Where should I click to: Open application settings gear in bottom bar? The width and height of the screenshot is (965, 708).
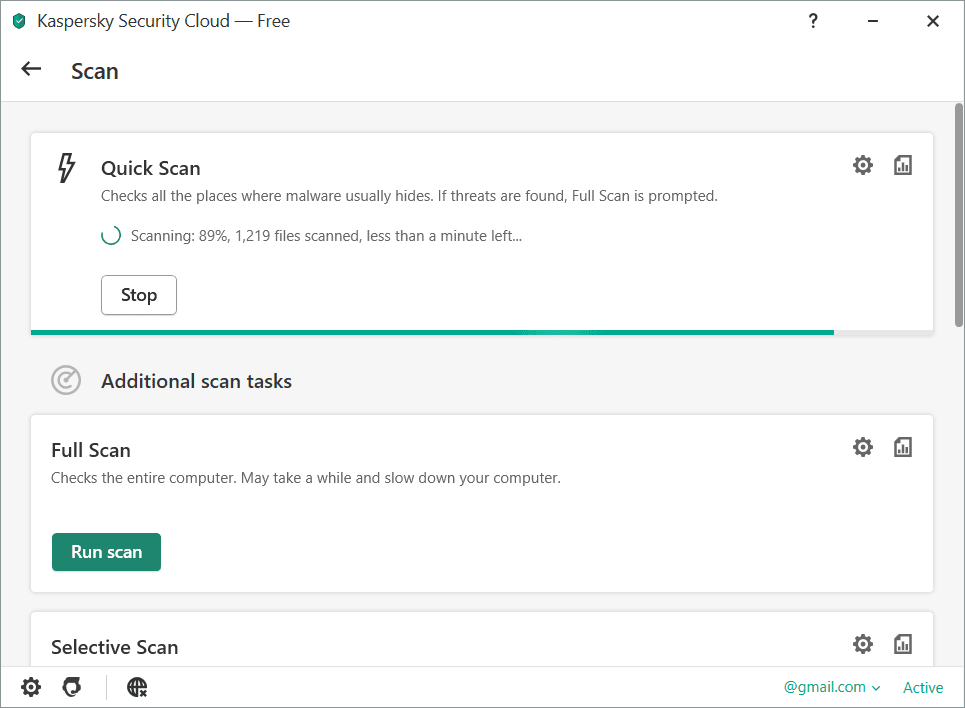pos(32,687)
